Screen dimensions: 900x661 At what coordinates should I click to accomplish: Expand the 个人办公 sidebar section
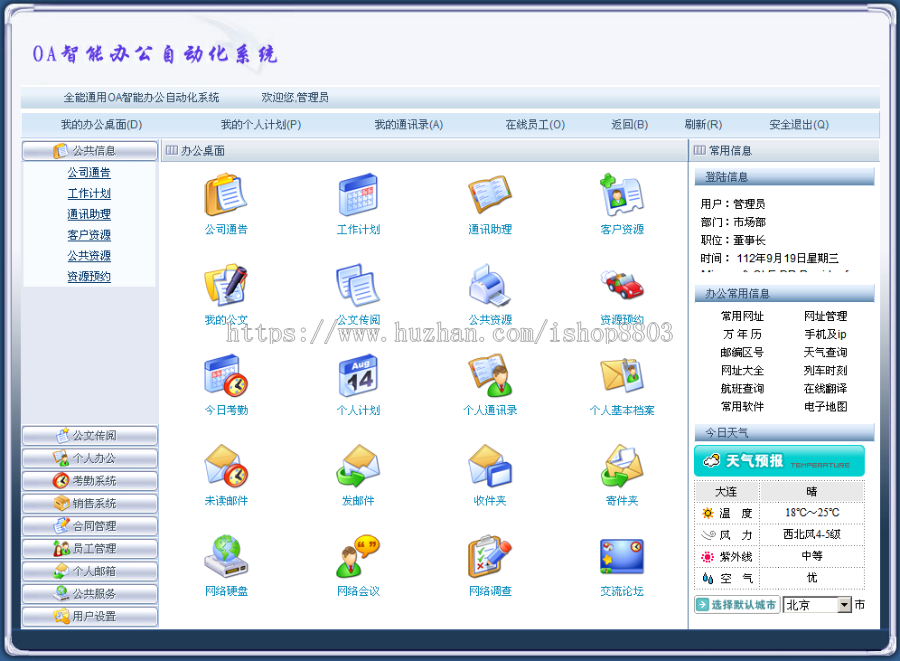[90, 458]
